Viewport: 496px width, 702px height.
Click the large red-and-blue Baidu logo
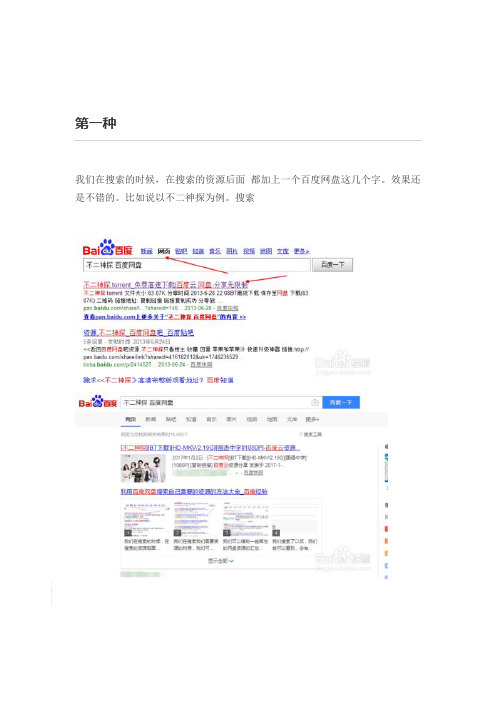click(x=107, y=248)
